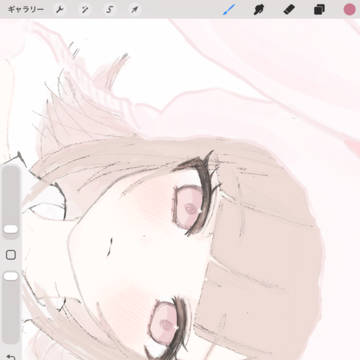
Task: Open the pink color picker swatch
Action: [349, 9]
